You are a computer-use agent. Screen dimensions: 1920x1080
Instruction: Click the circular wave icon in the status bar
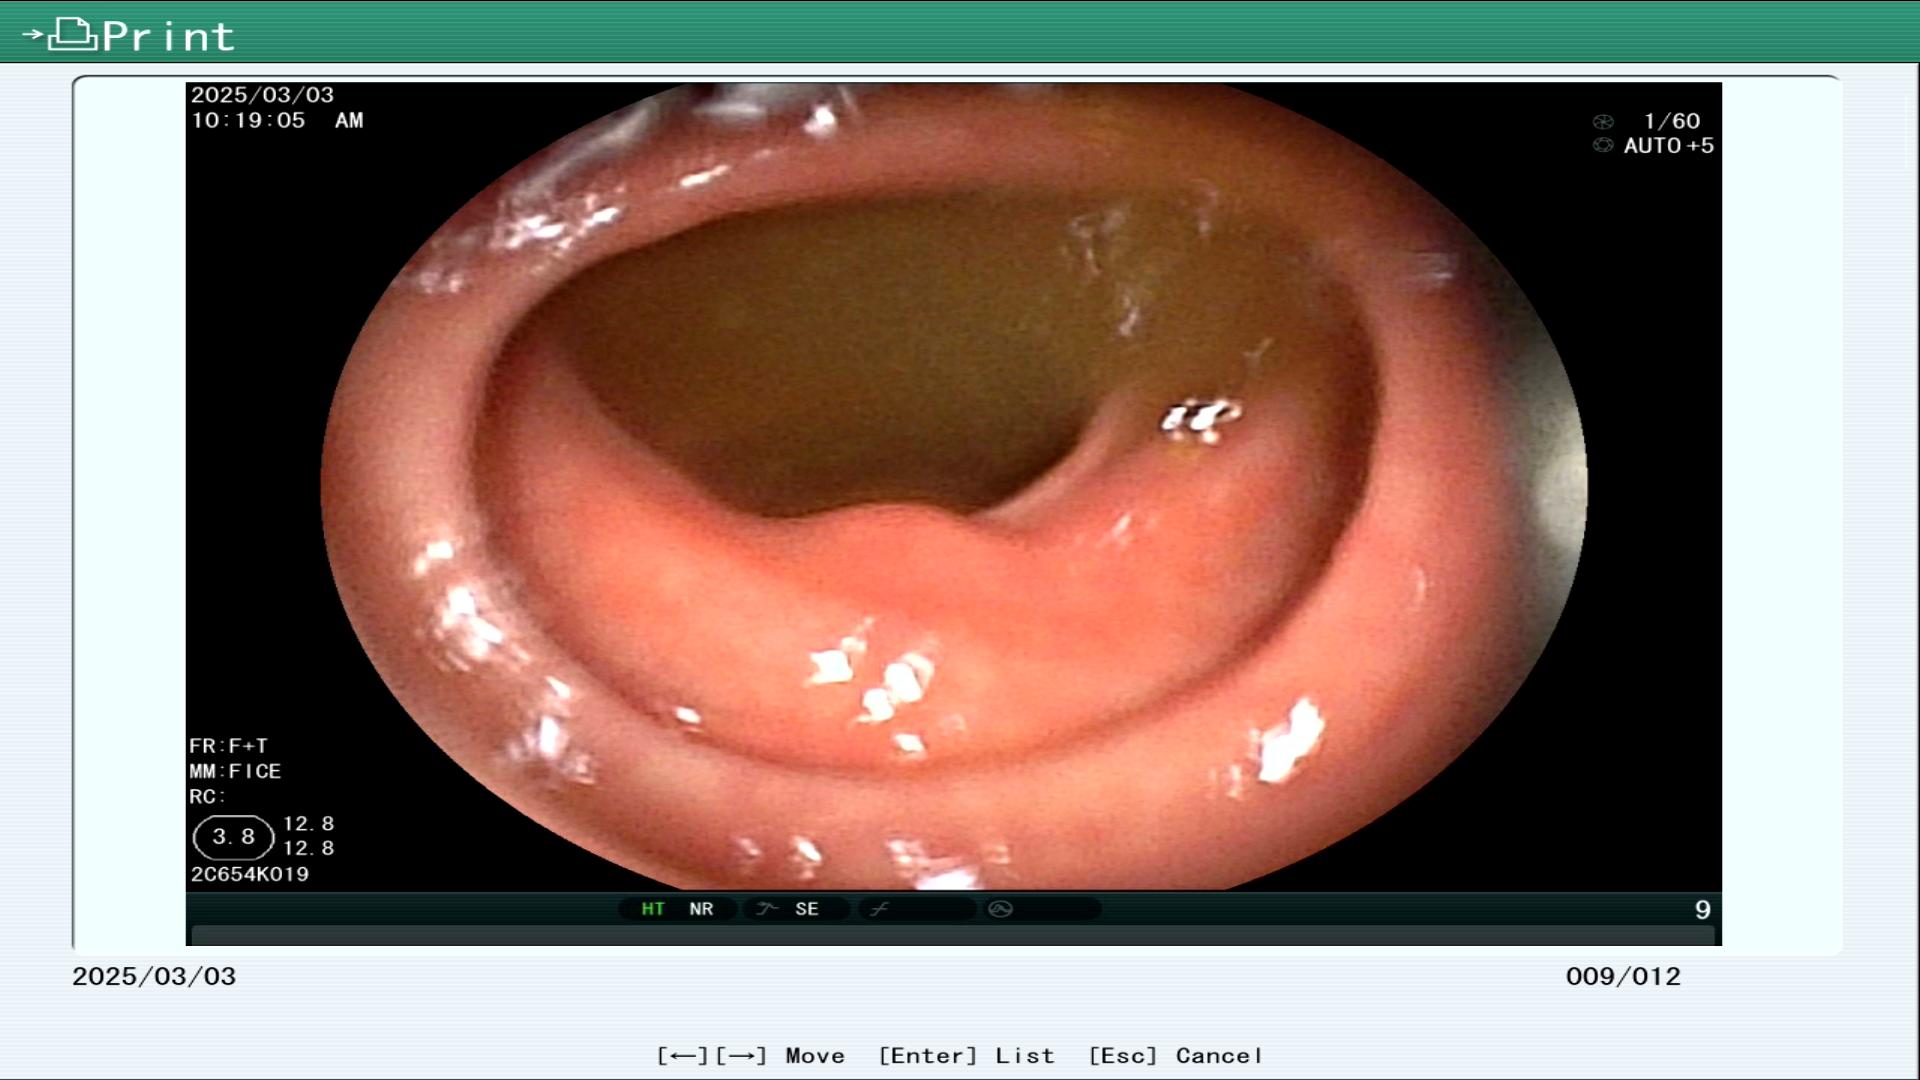[1000, 909]
